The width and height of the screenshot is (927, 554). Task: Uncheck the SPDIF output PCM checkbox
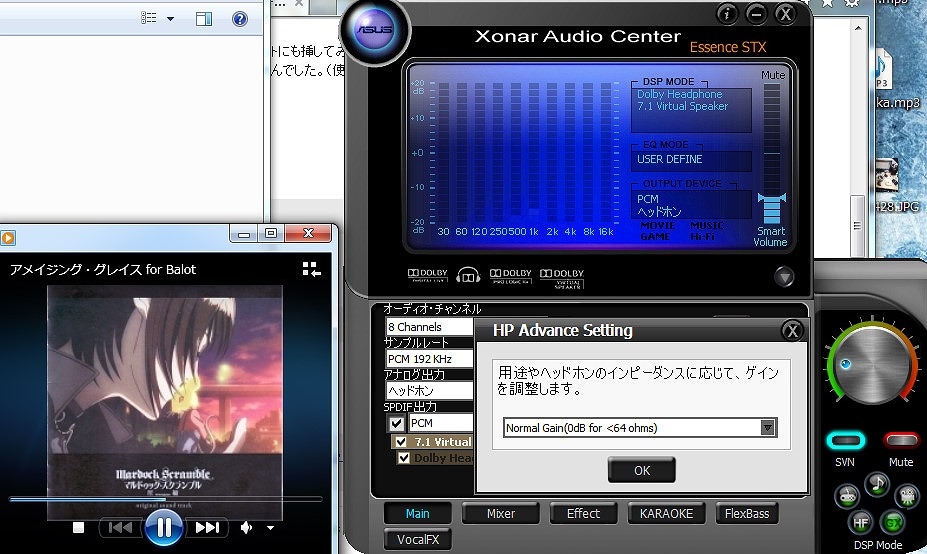tap(396, 423)
